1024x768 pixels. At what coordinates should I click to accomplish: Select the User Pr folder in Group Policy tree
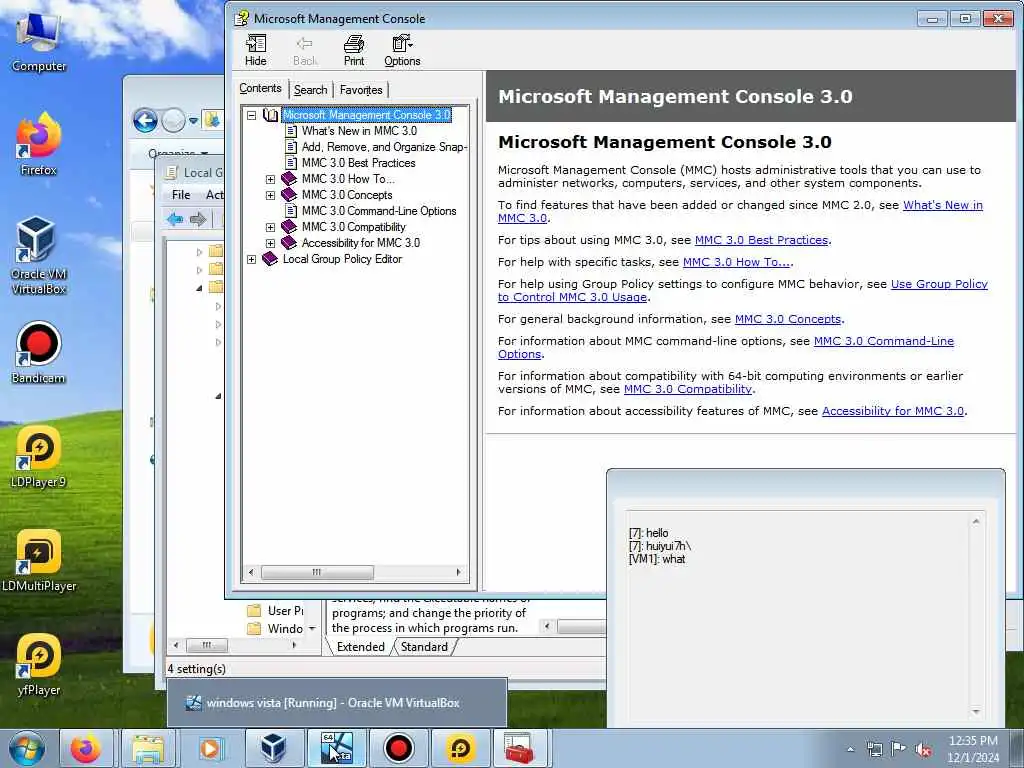[x=275, y=611]
